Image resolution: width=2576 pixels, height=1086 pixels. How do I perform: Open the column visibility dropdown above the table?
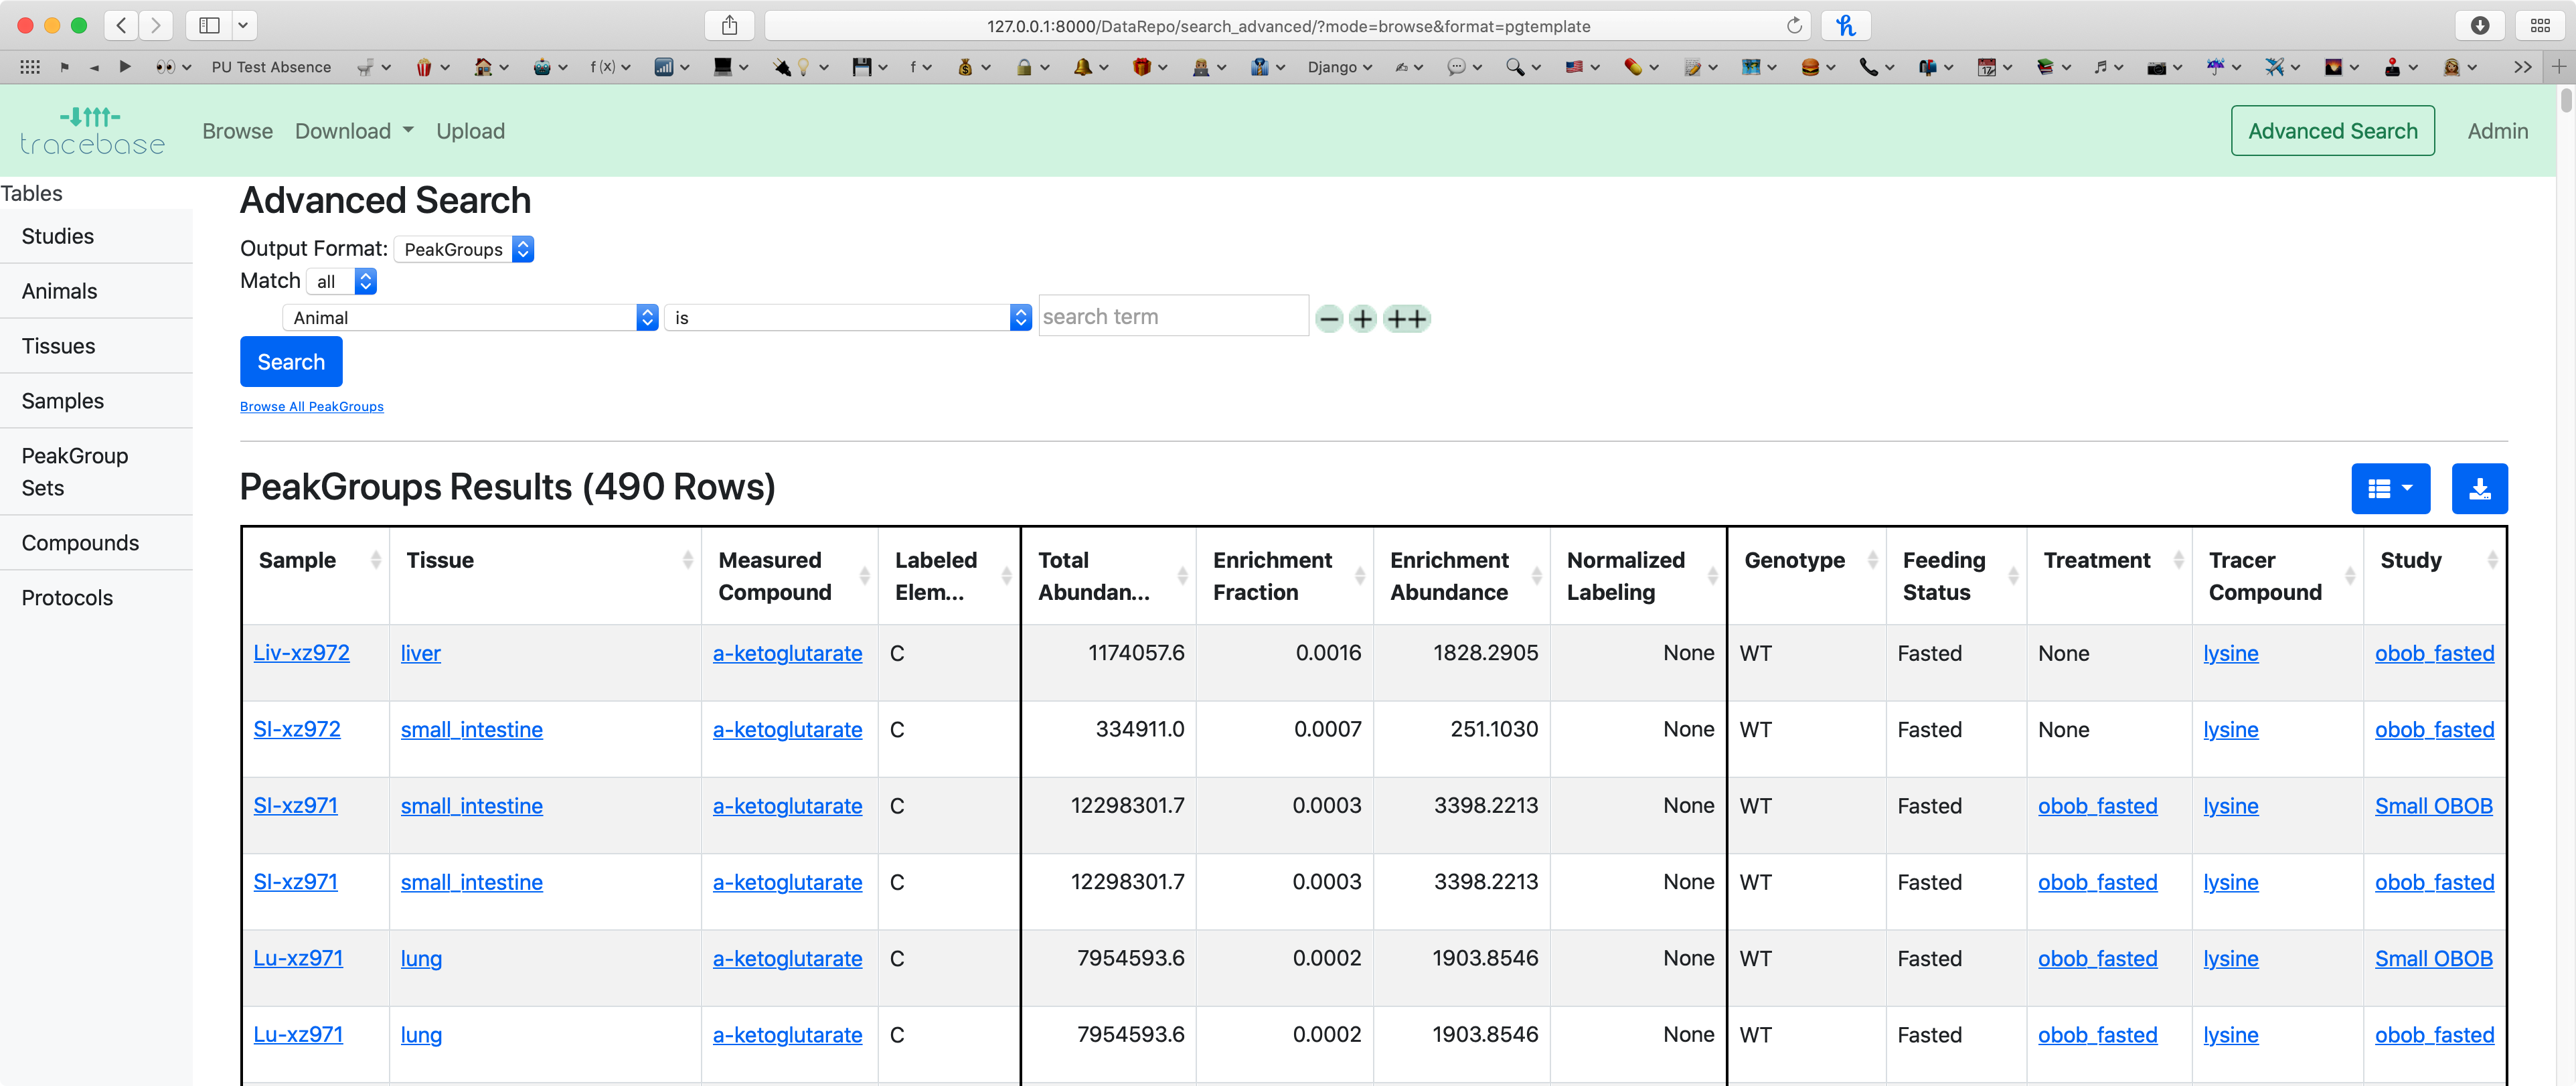(x=2390, y=488)
